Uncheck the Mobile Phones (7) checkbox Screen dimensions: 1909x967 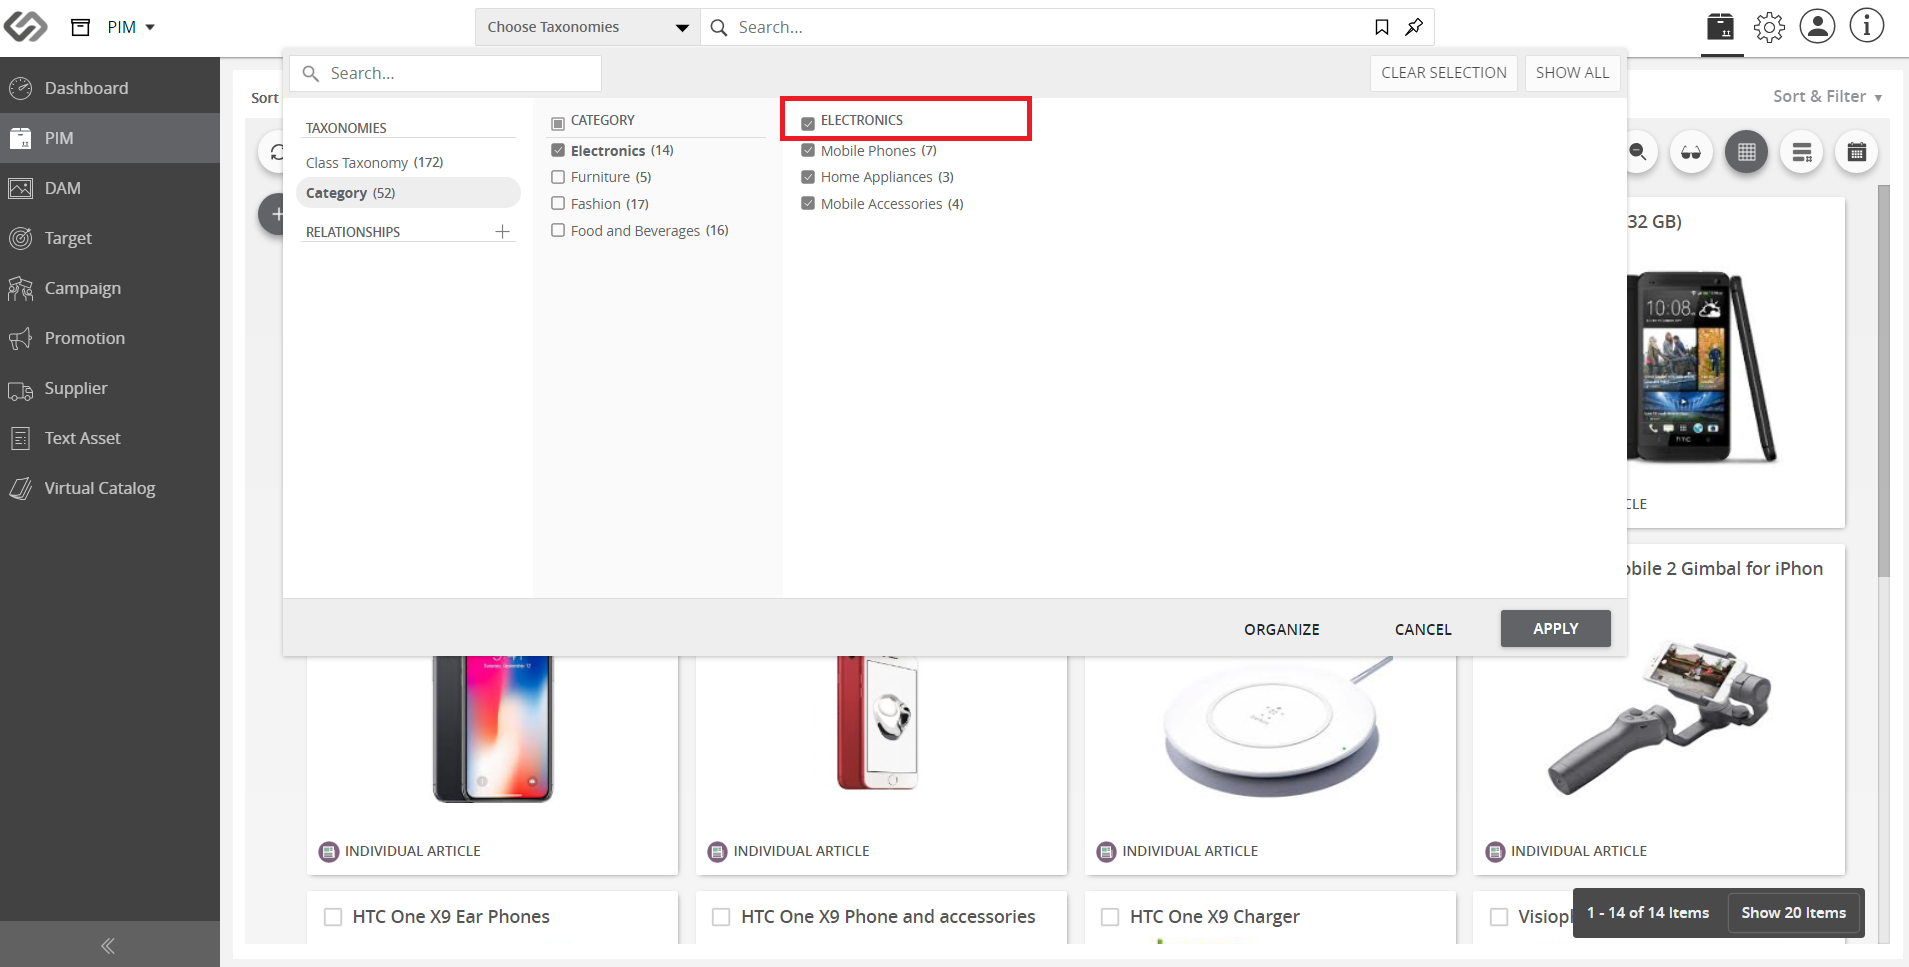(808, 150)
